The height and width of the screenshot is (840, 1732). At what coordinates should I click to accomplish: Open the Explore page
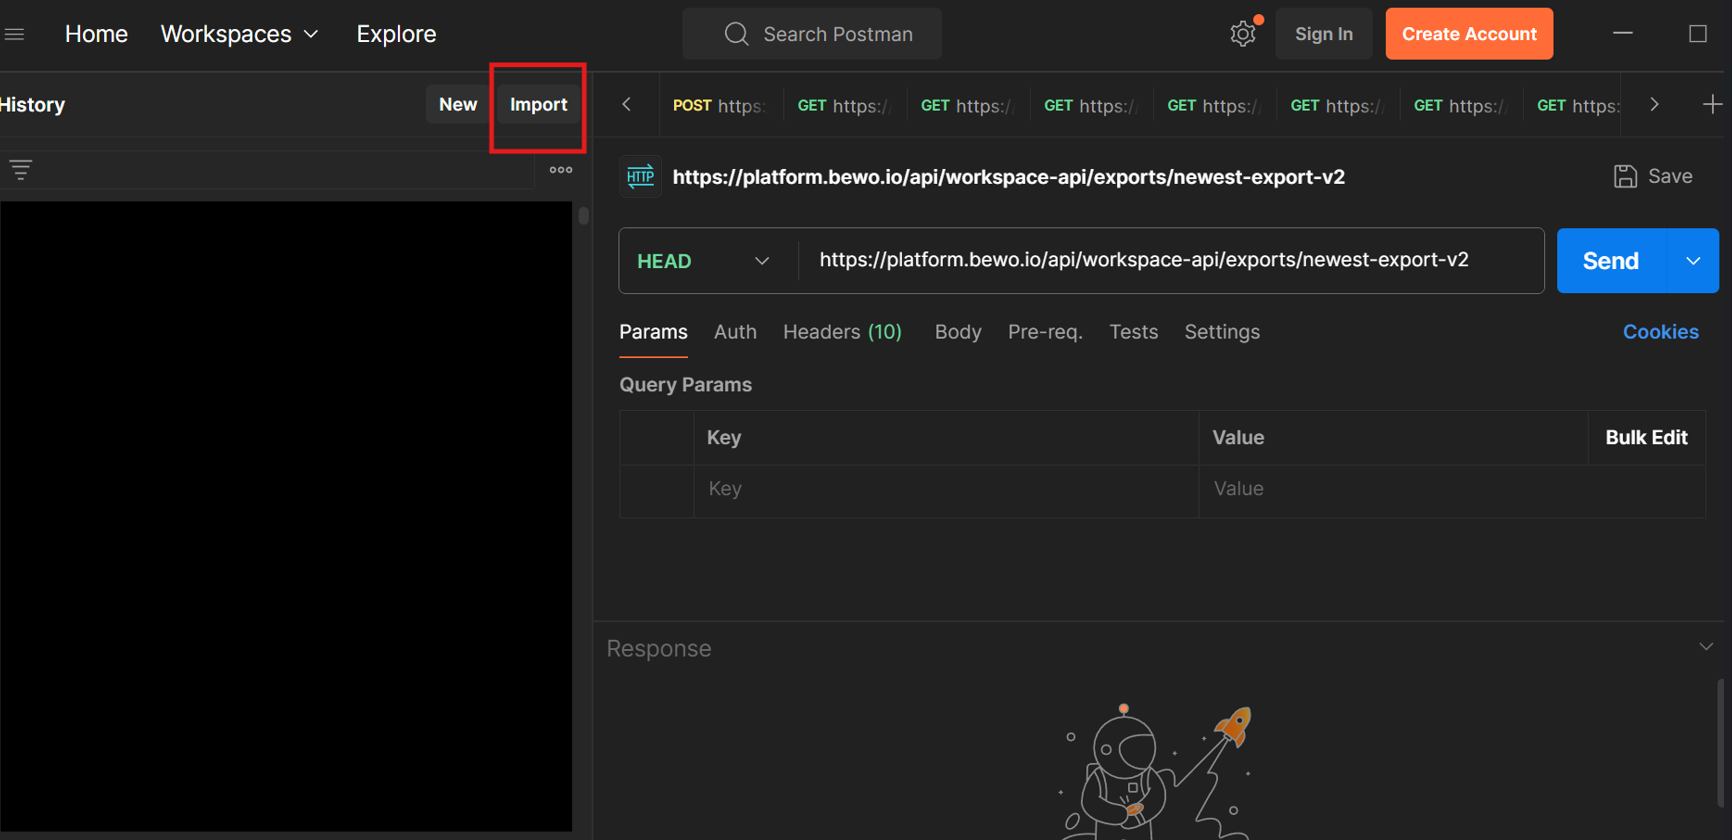396,34
